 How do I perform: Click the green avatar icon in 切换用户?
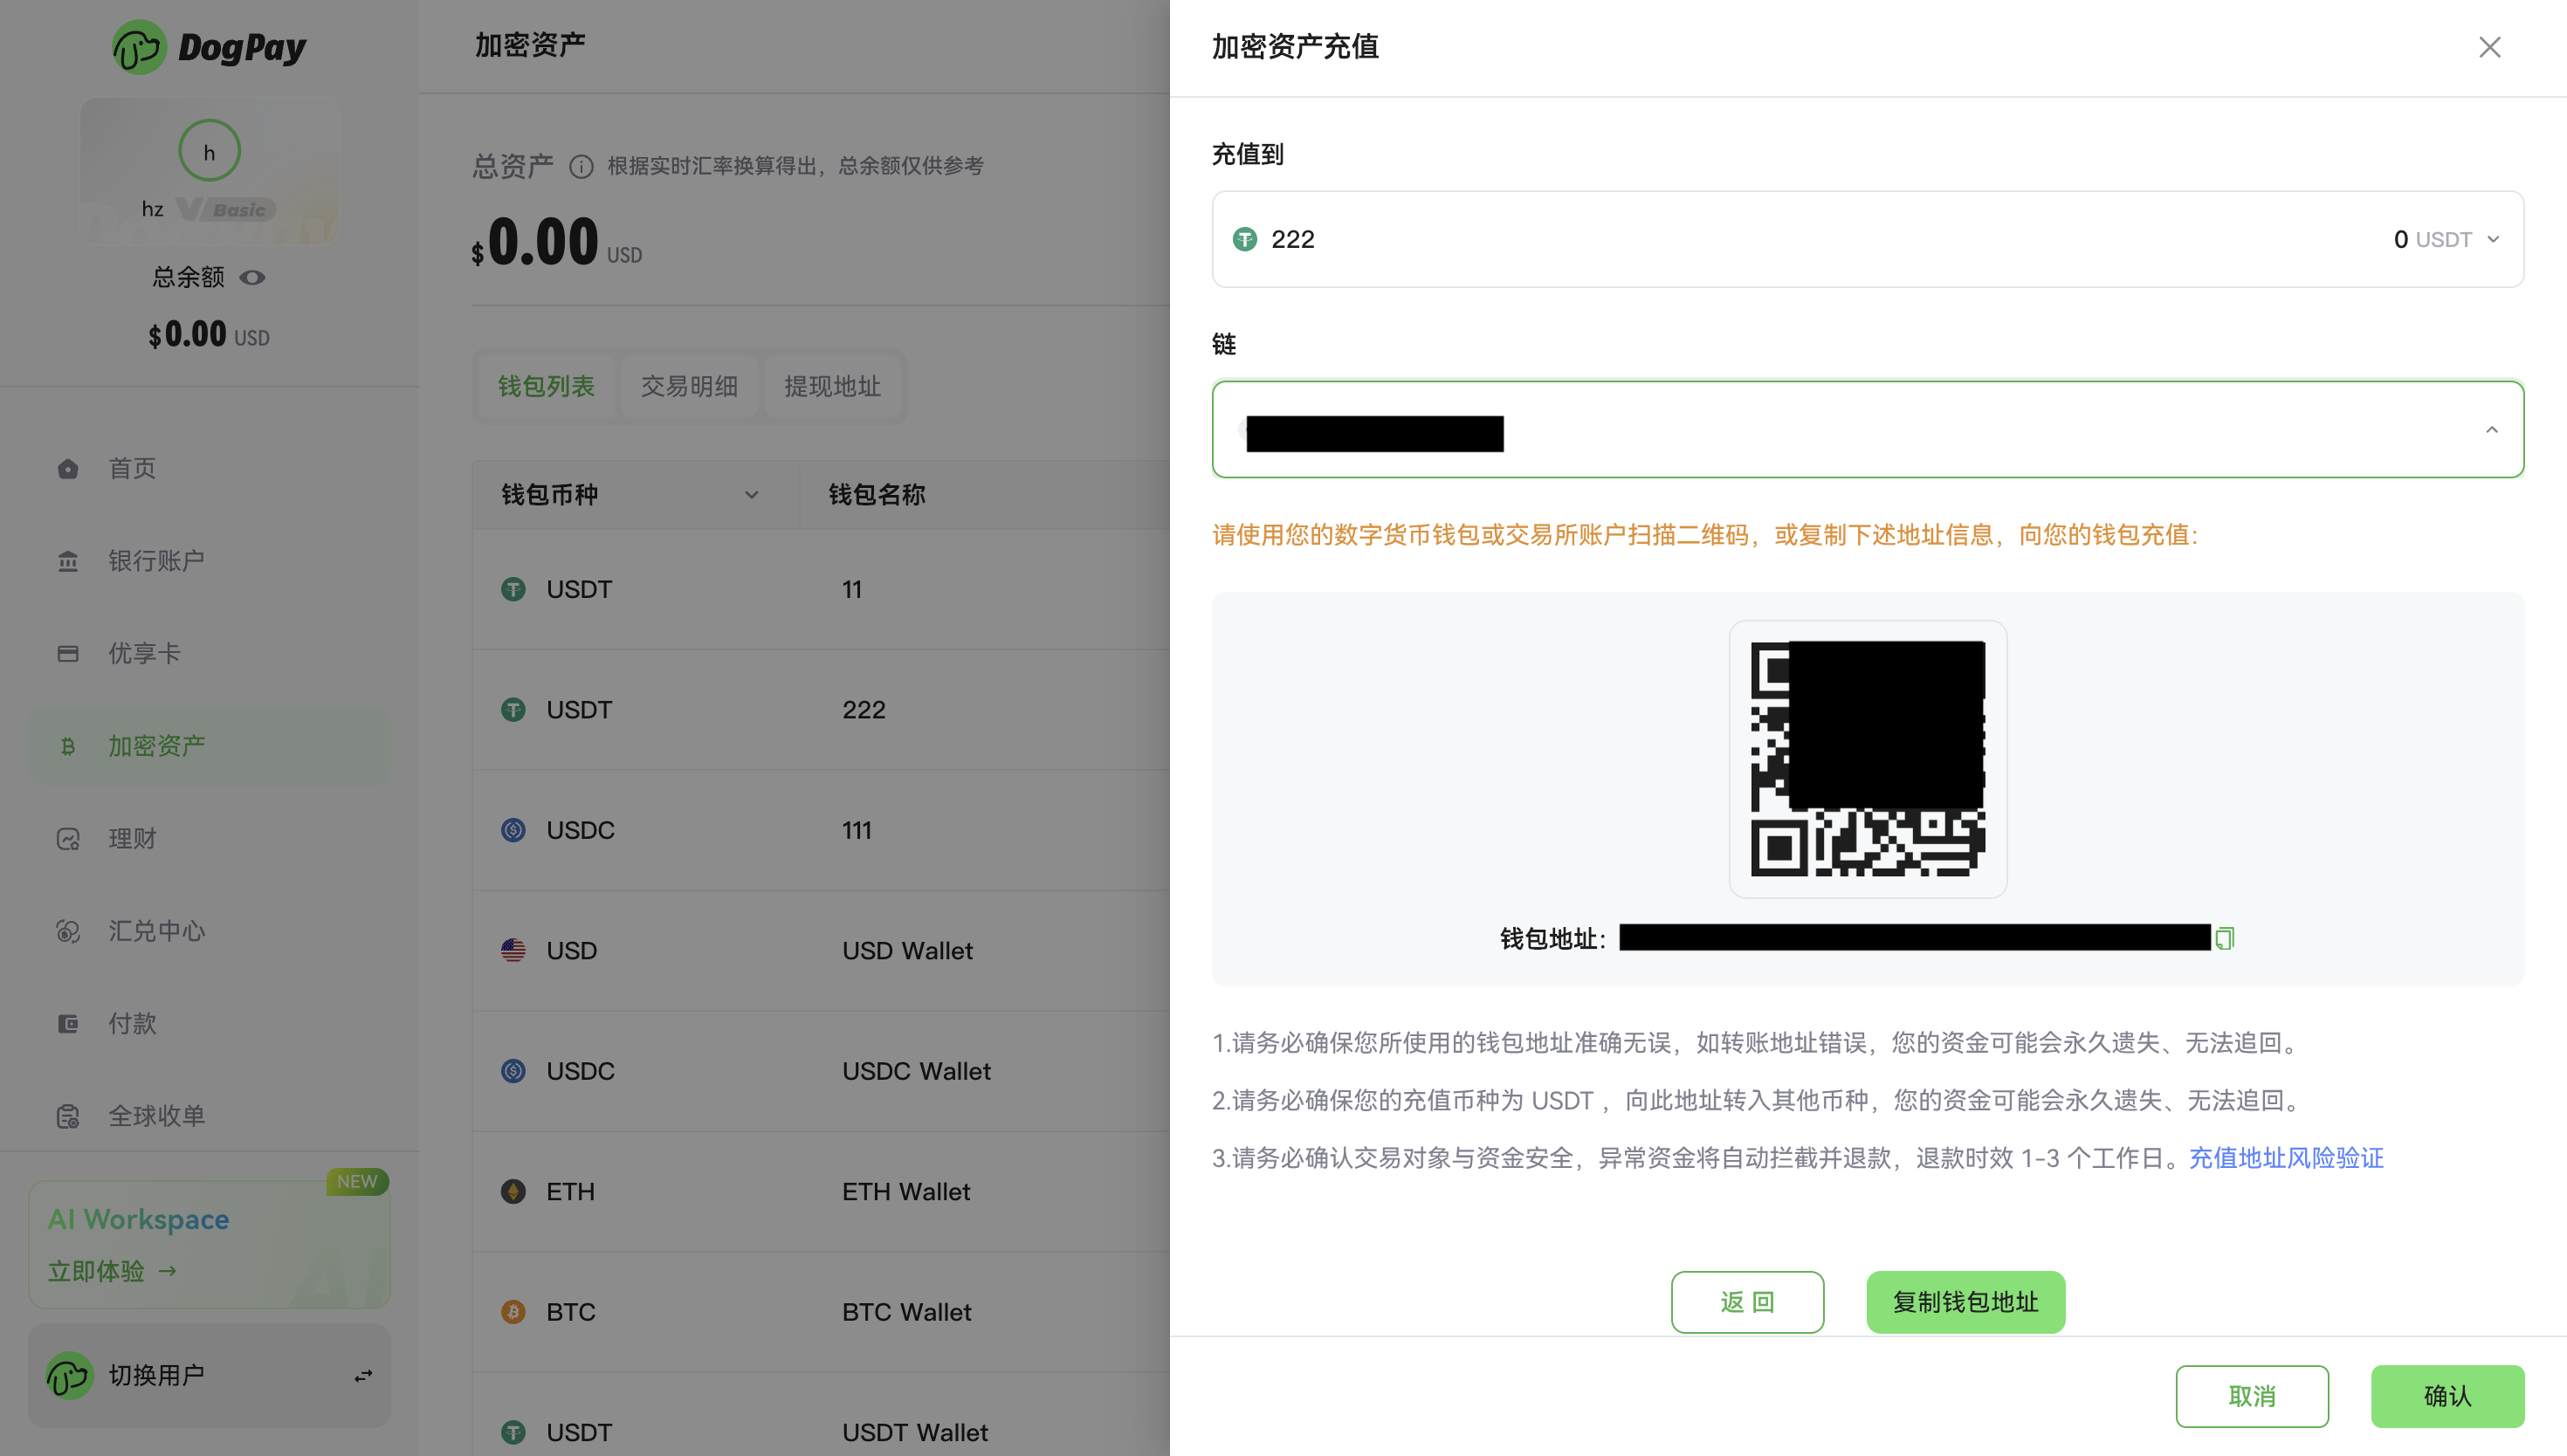(x=69, y=1376)
